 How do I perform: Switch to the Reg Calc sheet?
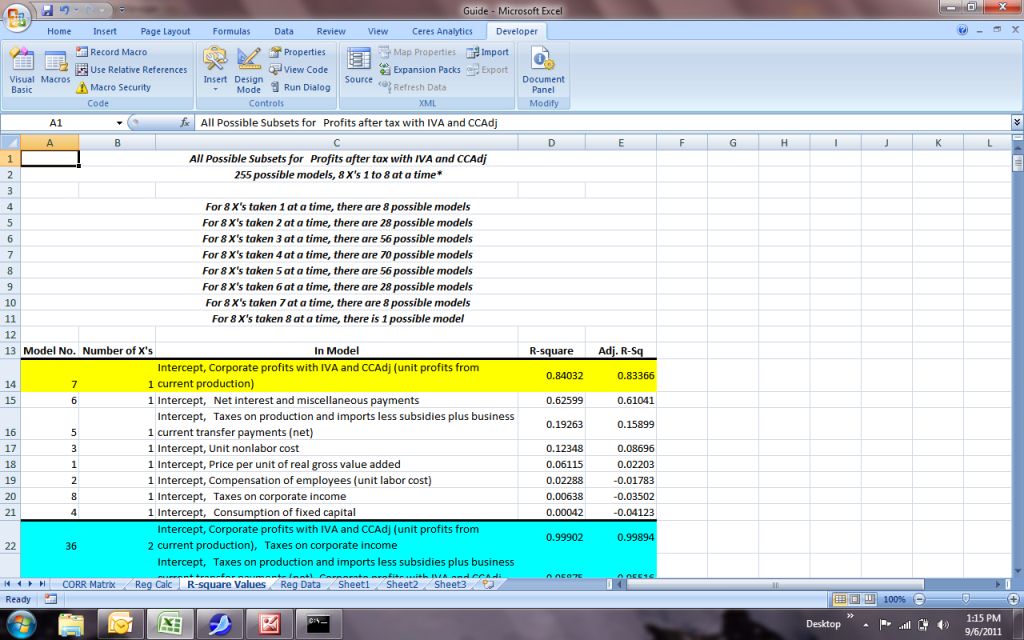pyautogui.click(x=153, y=584)
